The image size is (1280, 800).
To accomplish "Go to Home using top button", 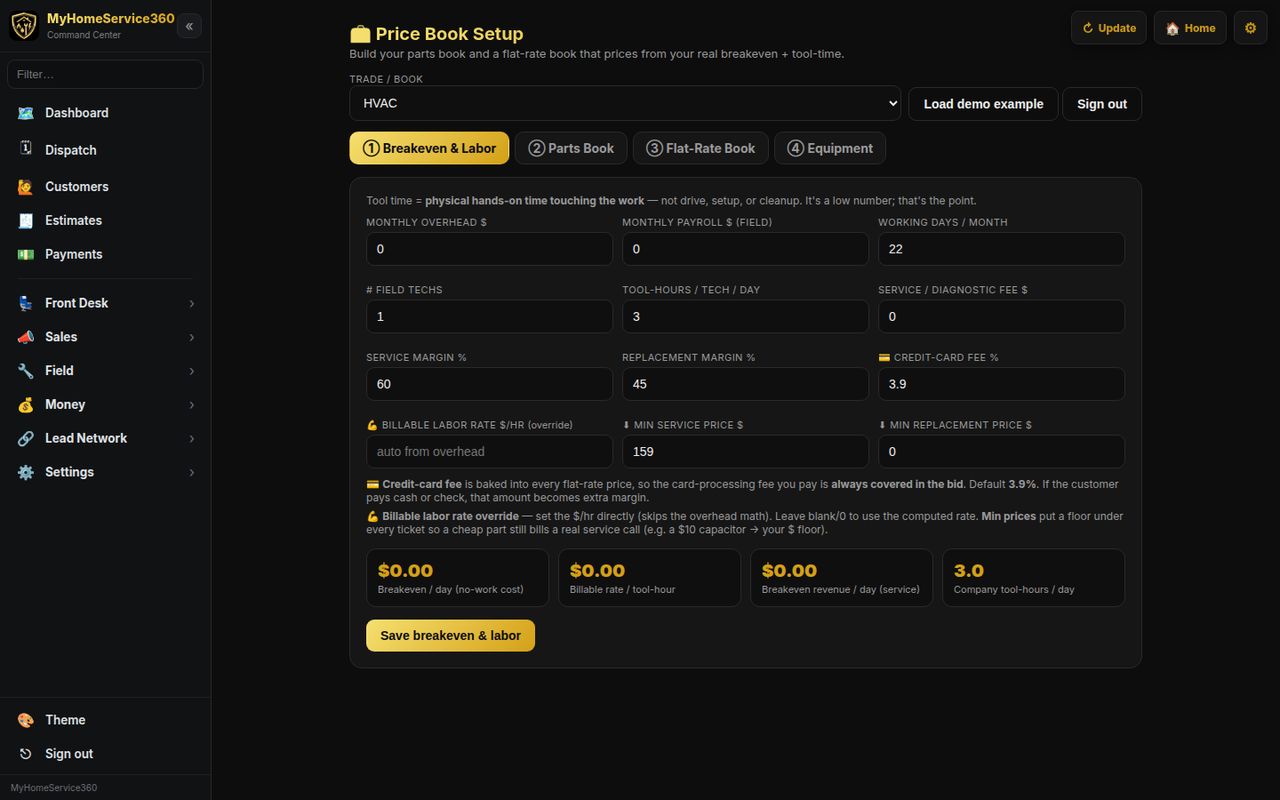I will [x=1190, y=28].
